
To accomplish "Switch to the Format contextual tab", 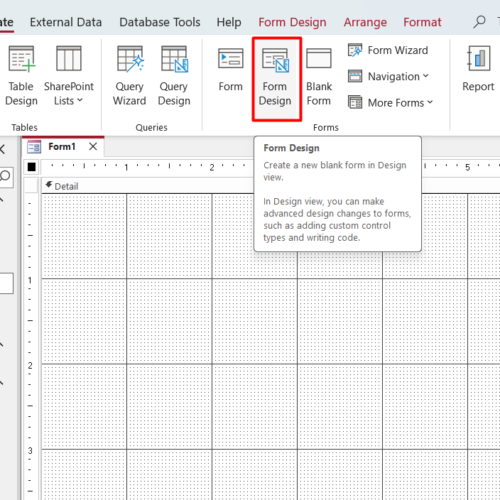I will pyautogui.click(x=422, y=22).
